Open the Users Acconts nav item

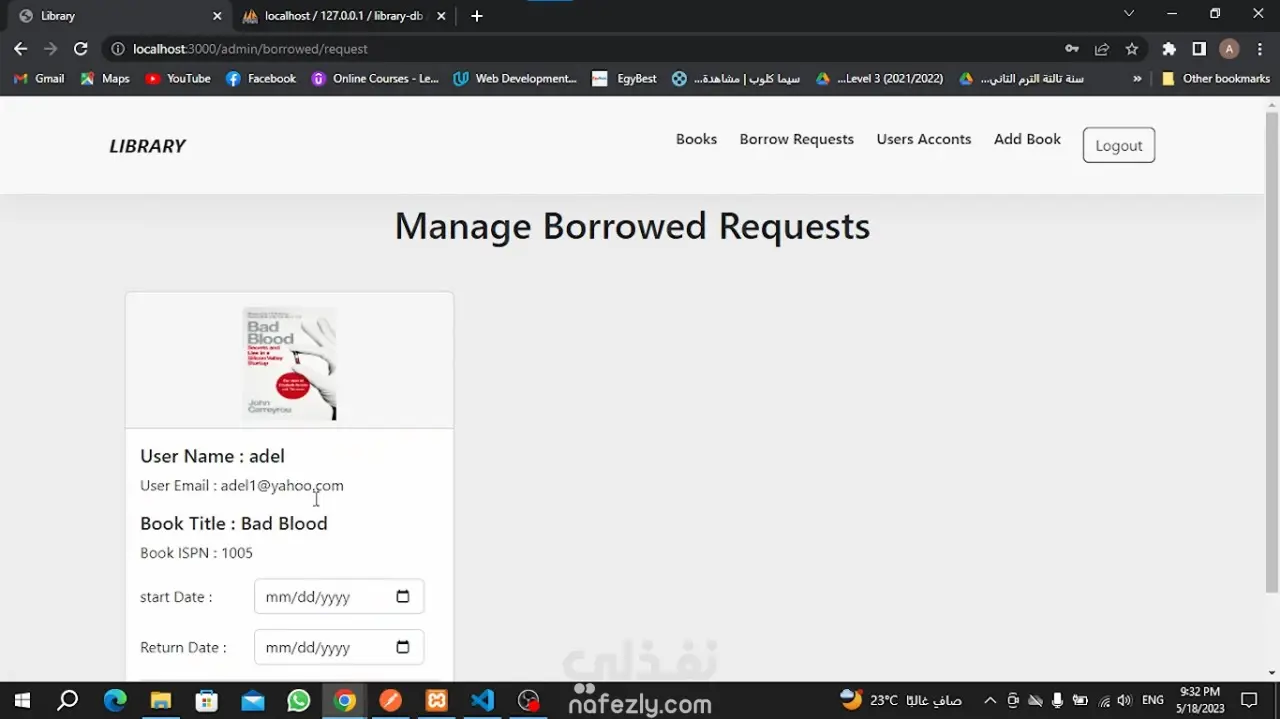924,139
